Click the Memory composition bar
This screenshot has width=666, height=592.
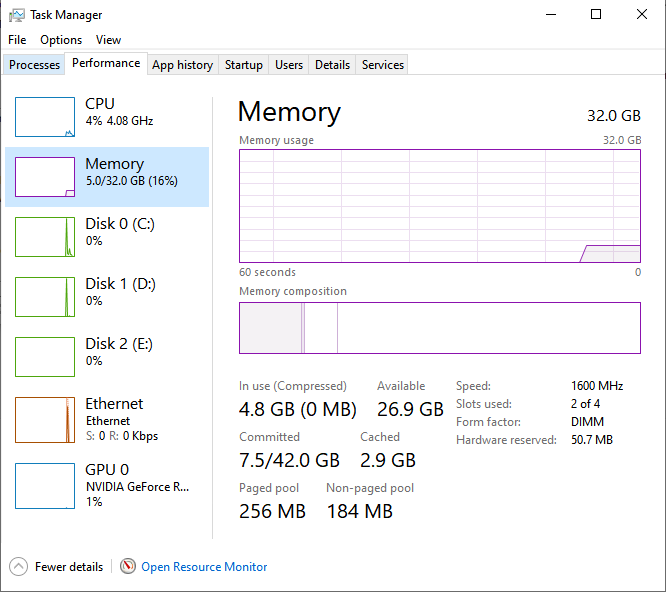point(439,328)
